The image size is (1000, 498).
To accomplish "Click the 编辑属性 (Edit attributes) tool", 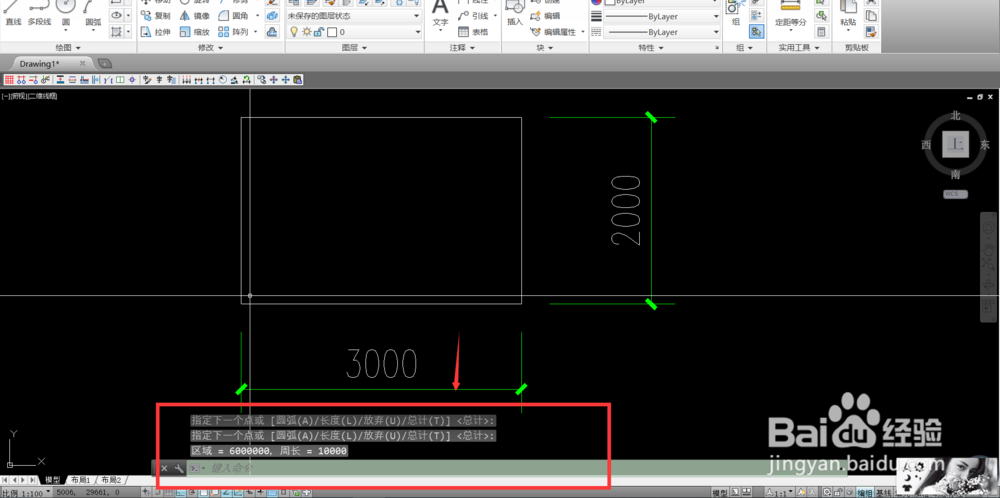I will (x=554, y=32).
